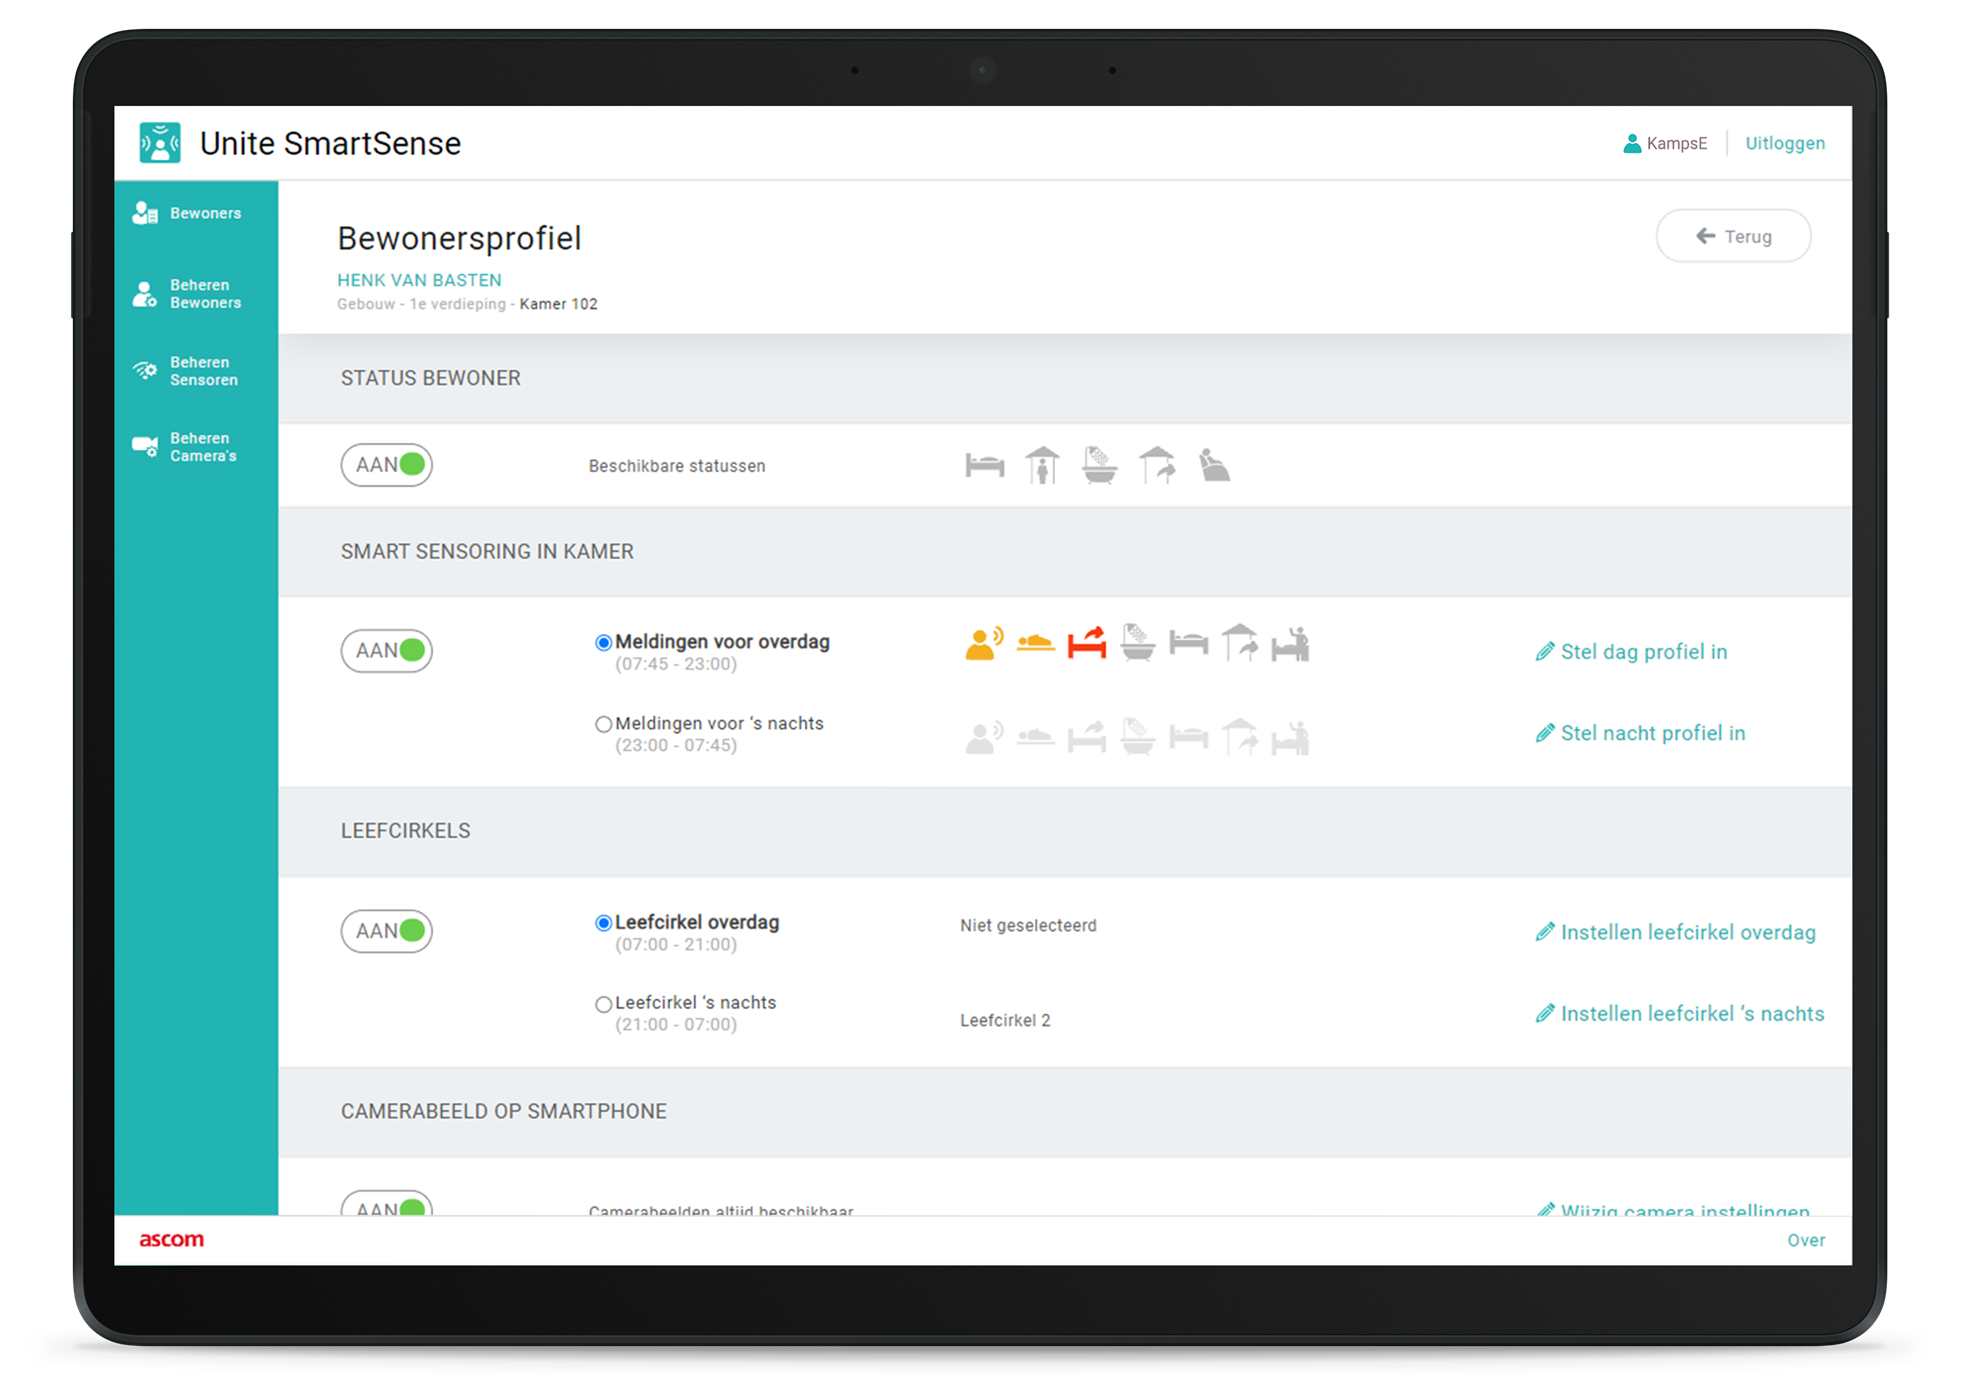Click the Uitloggen link
Viewport: 1965px width, 1375px height.
pos(1784,143)
